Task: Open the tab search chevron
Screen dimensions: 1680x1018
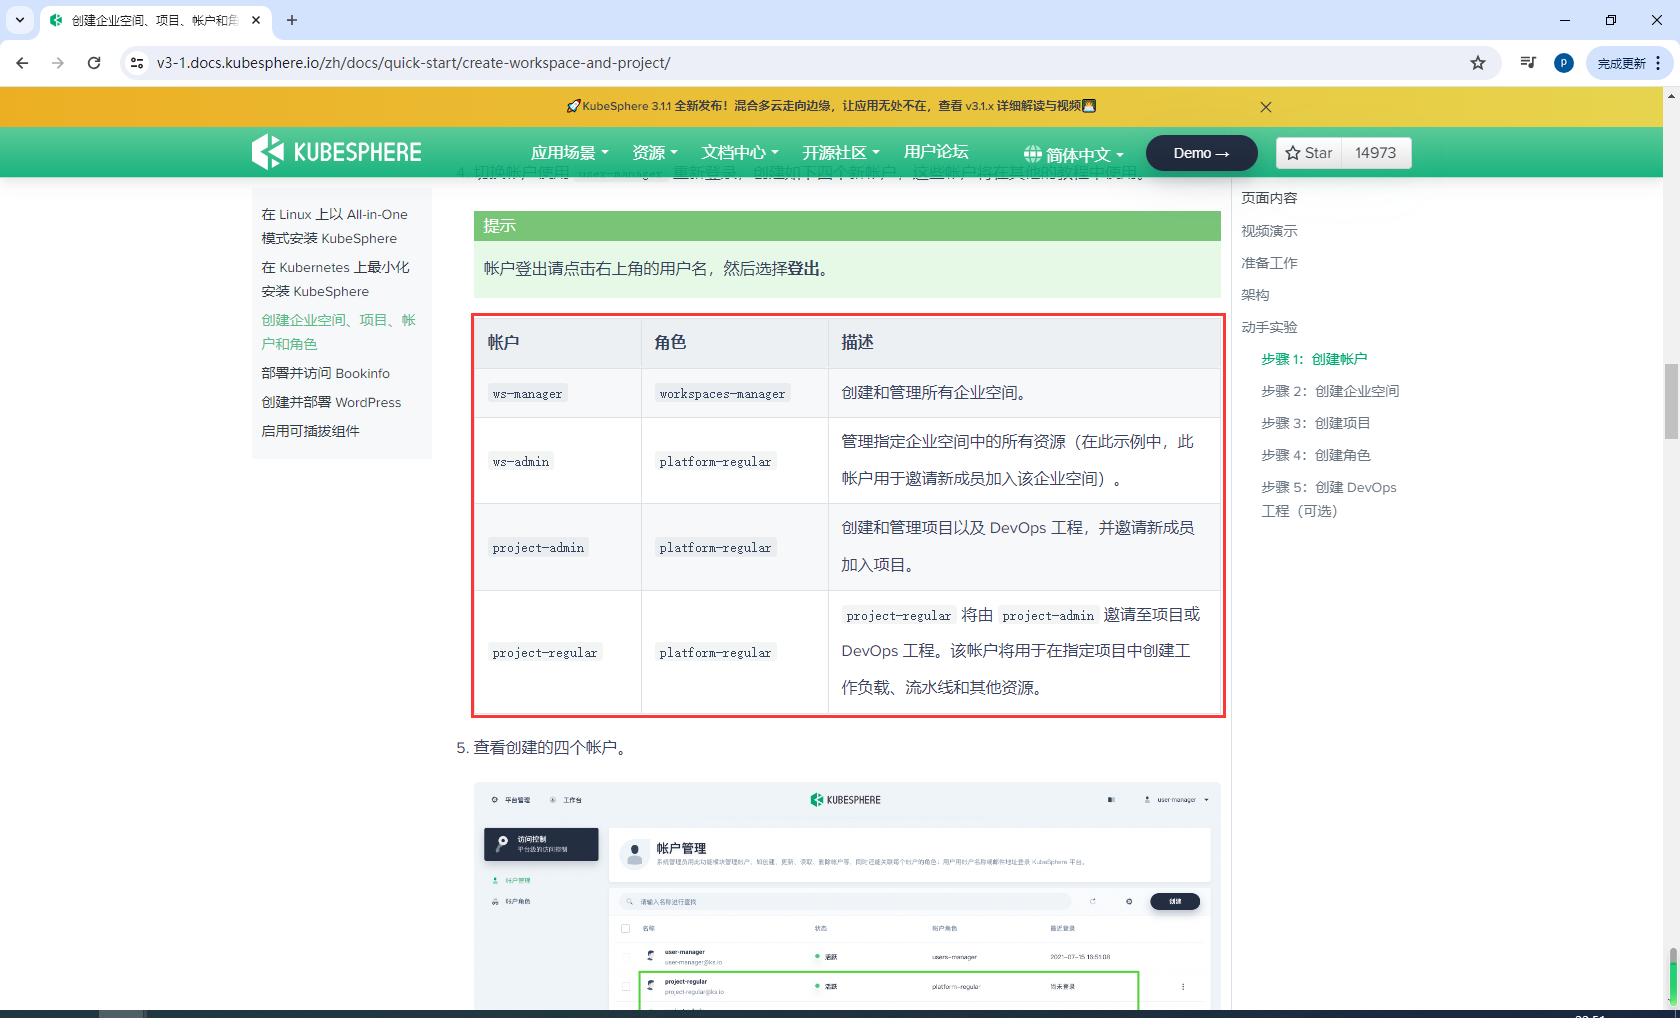Action: coord(19,20)
